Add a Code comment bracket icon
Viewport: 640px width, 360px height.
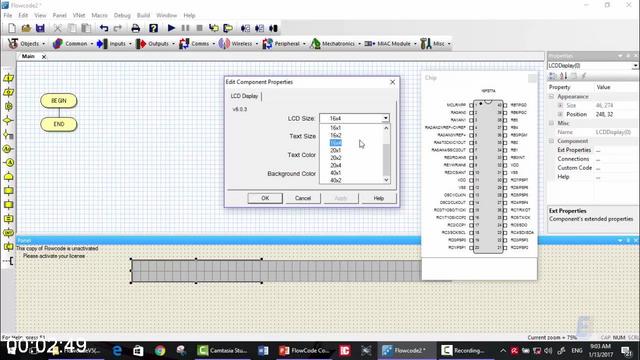pyautogui.click(x=9, y=261)
